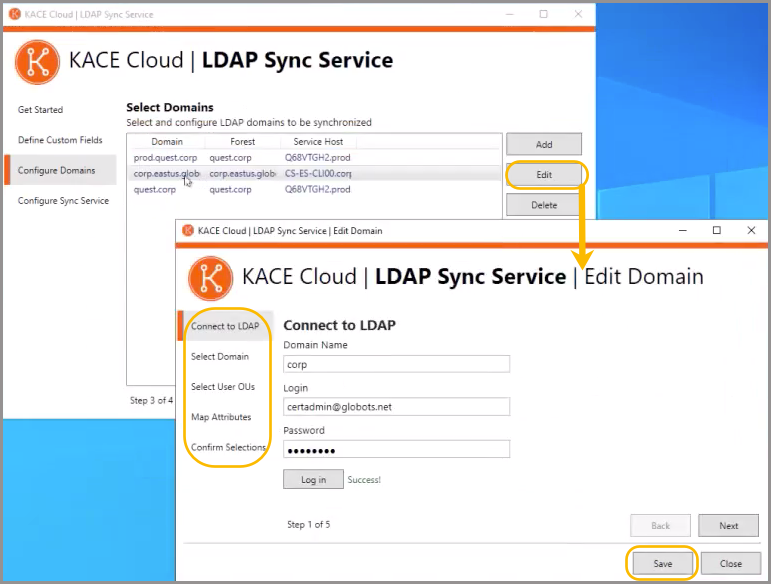Screen dimensions: 771x584
Task: Click the large KACE logo in main window
Action: pos(36,61)
